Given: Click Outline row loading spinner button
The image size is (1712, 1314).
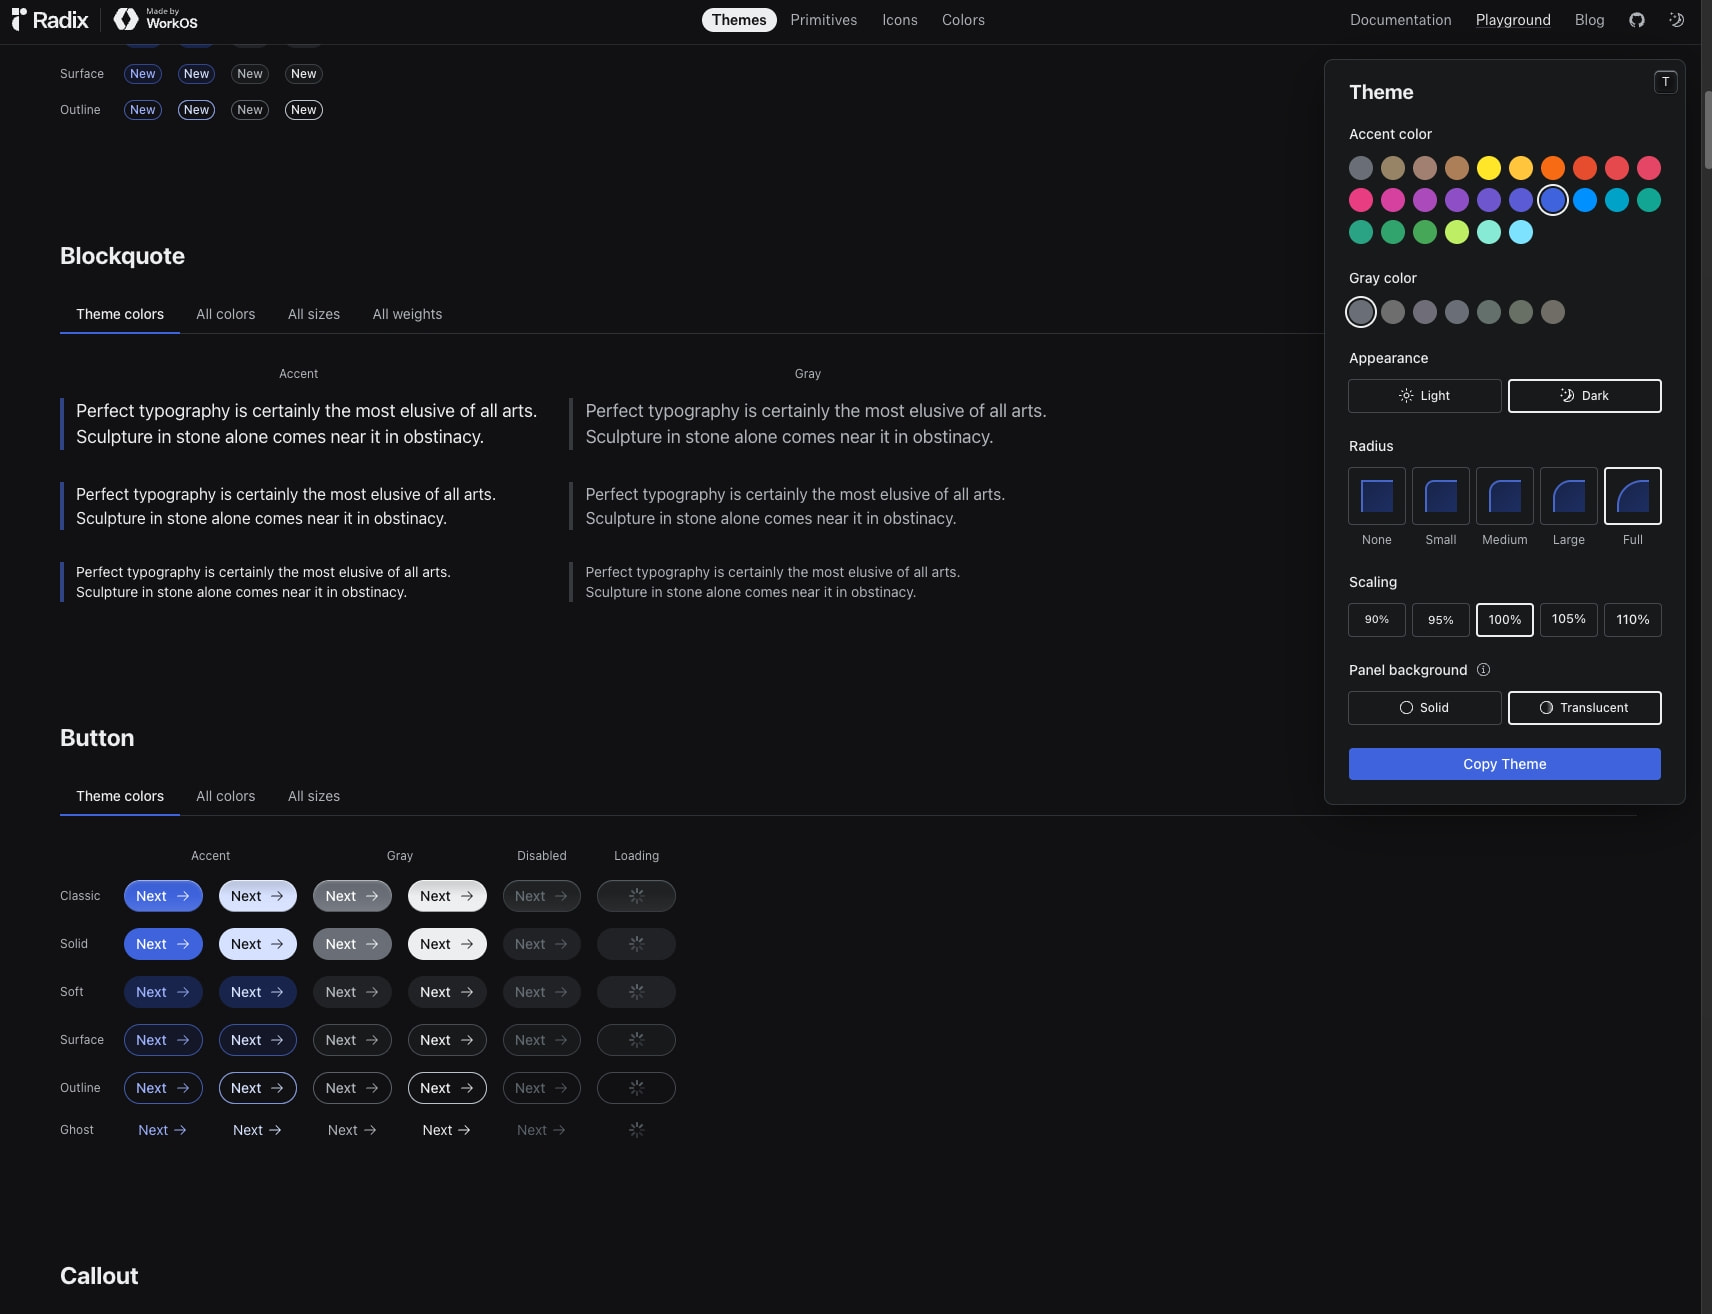Looking at the screenshot, I should (636, 1088).
